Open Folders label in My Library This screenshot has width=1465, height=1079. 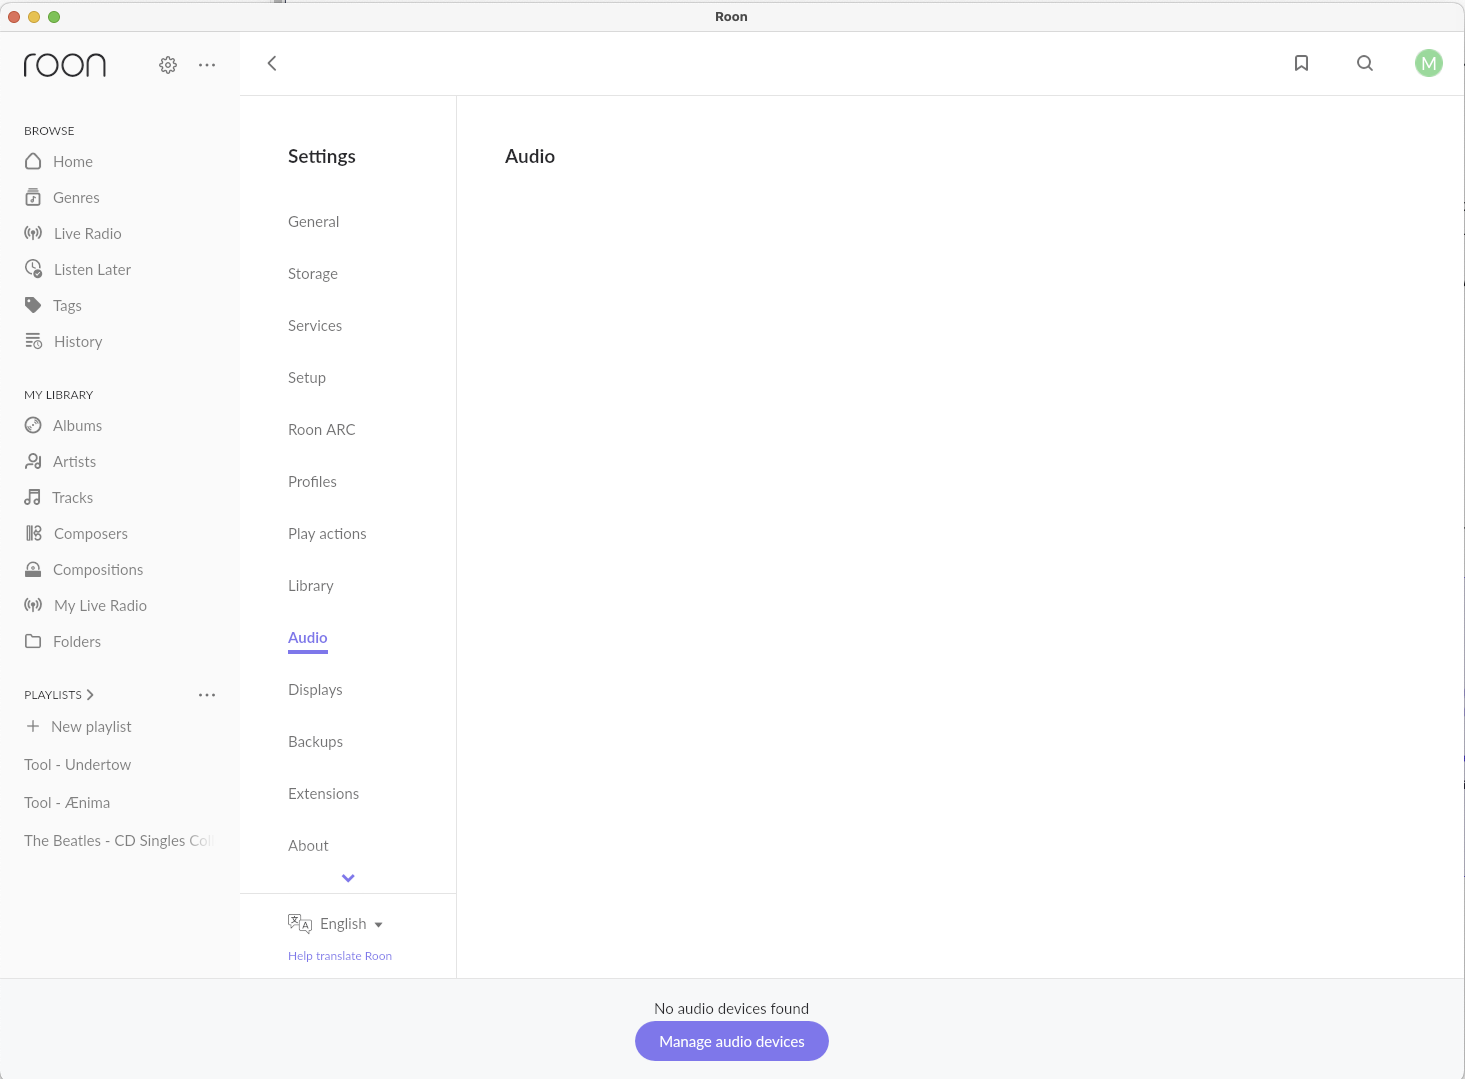[77, 642]
